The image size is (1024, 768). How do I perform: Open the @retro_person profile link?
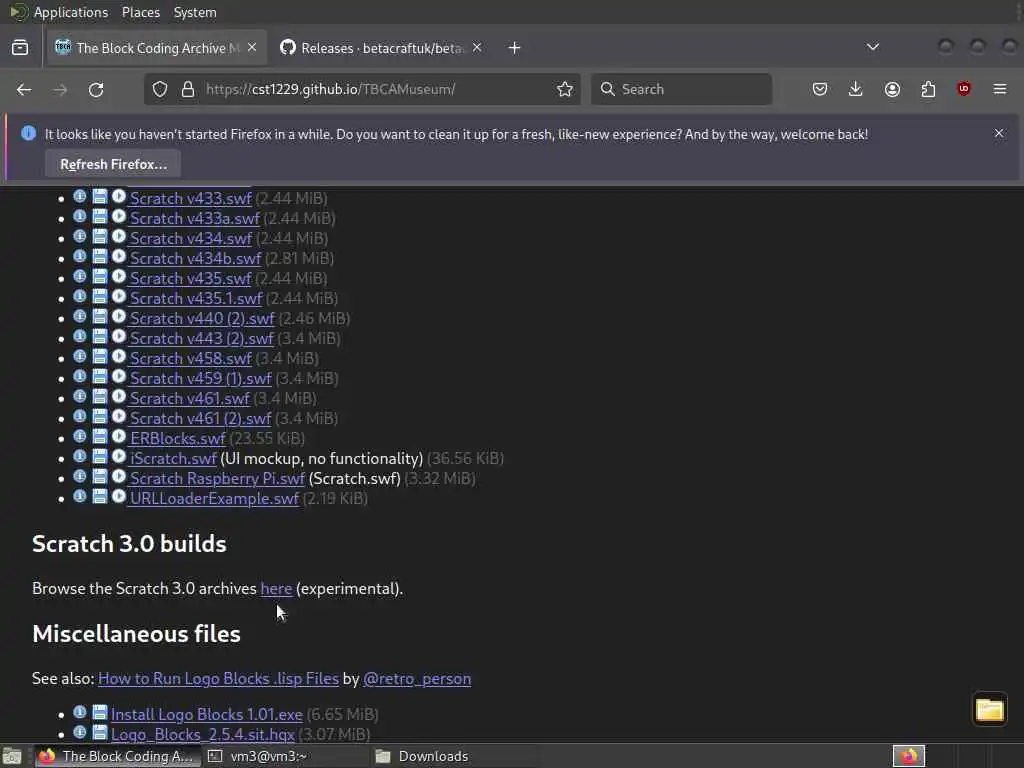417,679
